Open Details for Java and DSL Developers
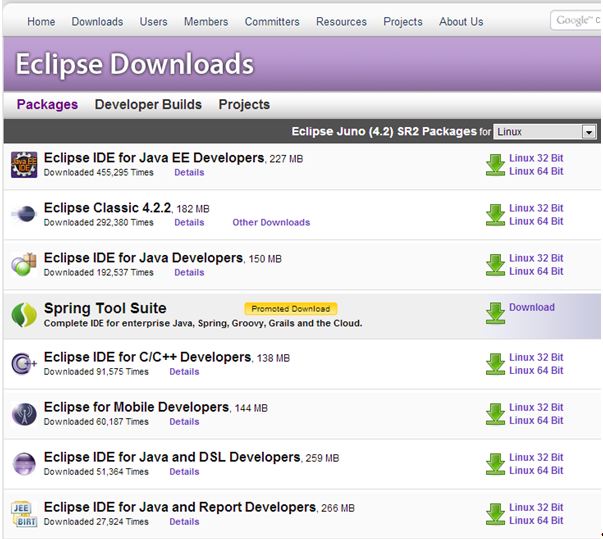The height and width of the screenshot is (539, 603). tap(184, 472)
